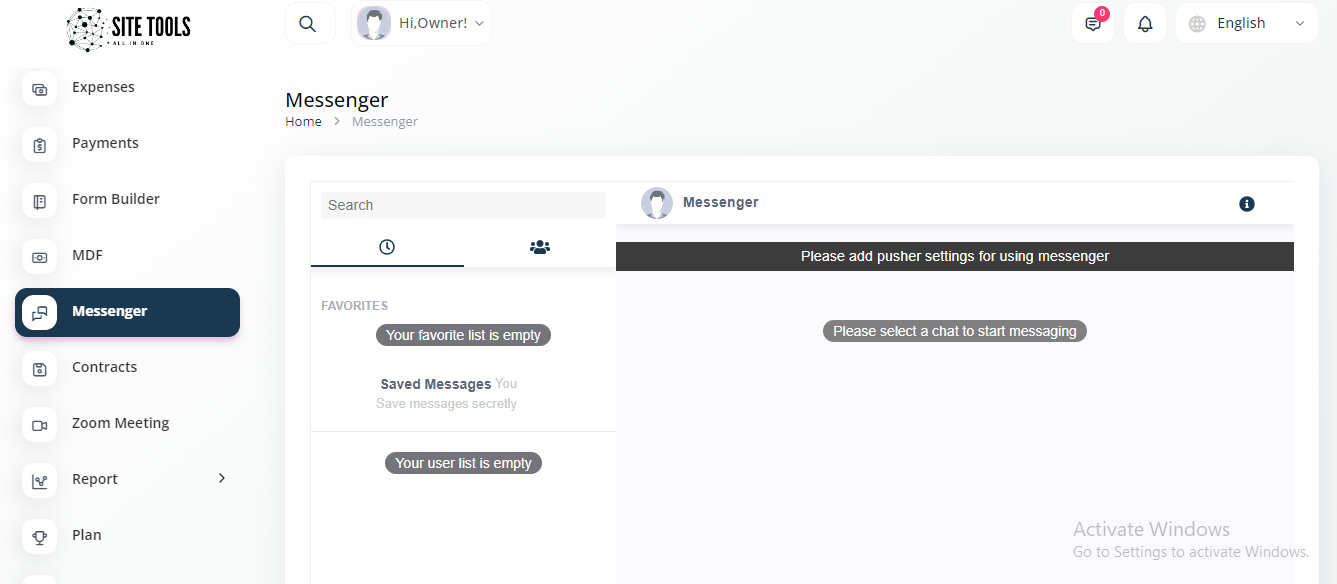Open Contracts from the sidebar
The image size is (1337, 584).
(104, 367)
